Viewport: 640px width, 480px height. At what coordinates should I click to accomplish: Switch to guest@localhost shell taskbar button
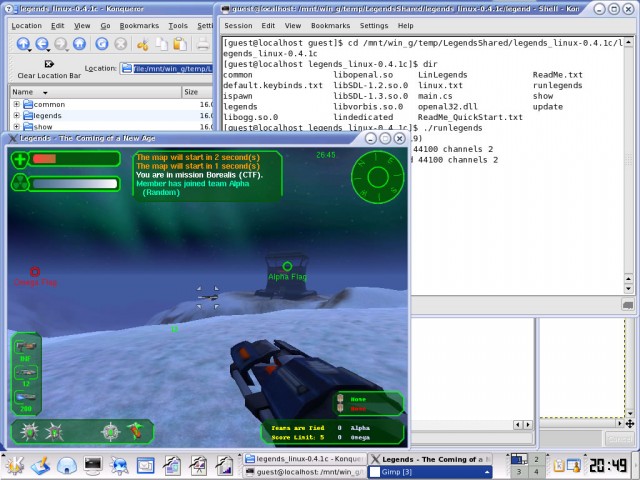pyautogui.click(x=304, y=472)
